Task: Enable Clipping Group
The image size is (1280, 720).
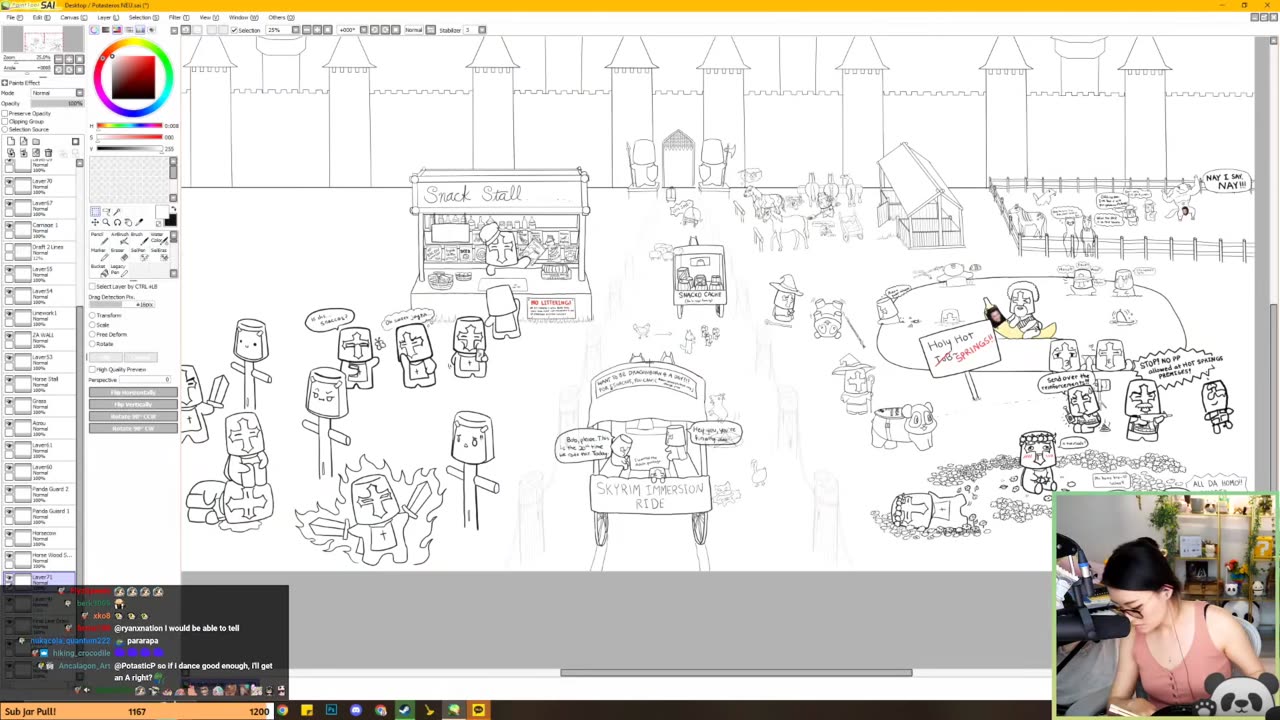Action: coord(5,121)
